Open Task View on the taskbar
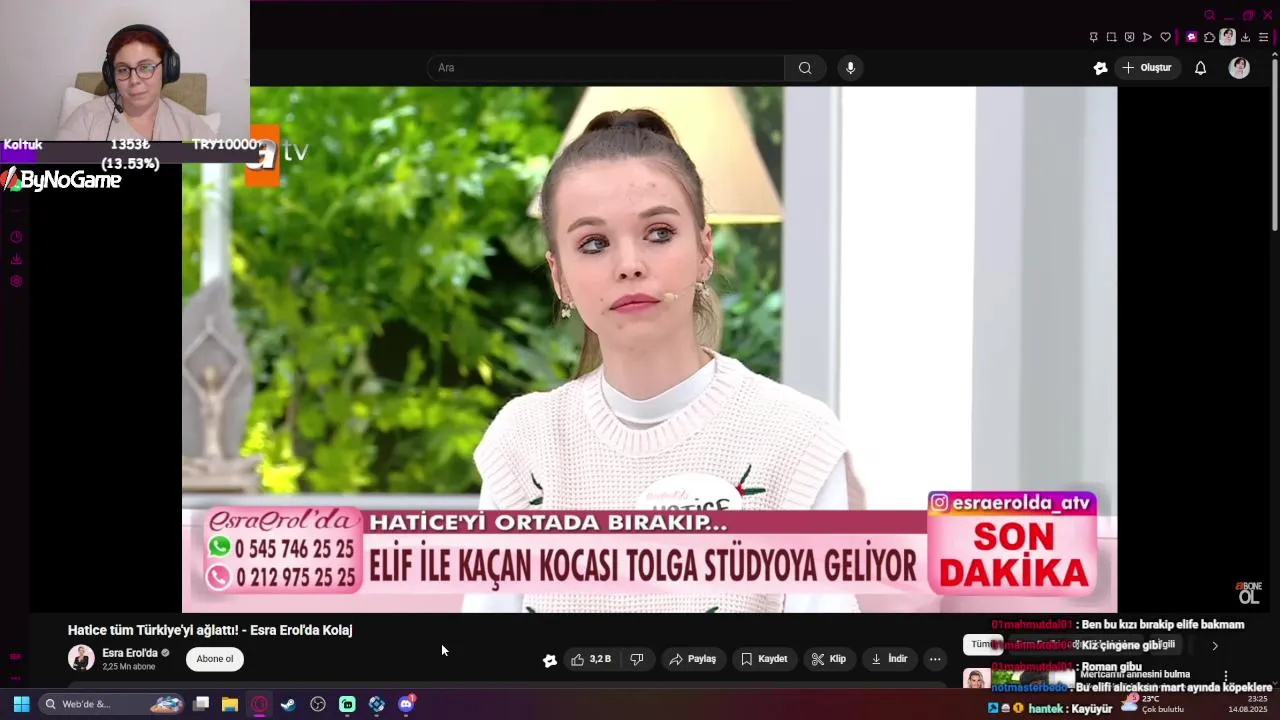 201,704
